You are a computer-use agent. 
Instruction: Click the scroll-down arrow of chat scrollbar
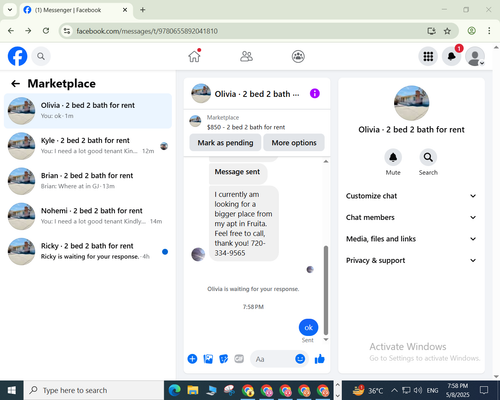click(x=326, y=339)
